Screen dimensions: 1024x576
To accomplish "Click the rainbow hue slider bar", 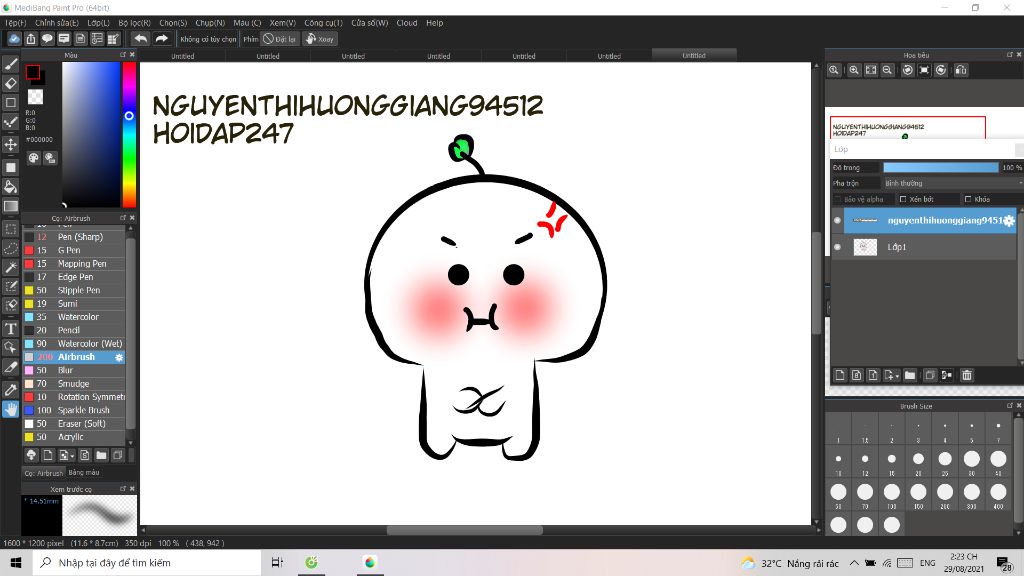I will 129,135.
